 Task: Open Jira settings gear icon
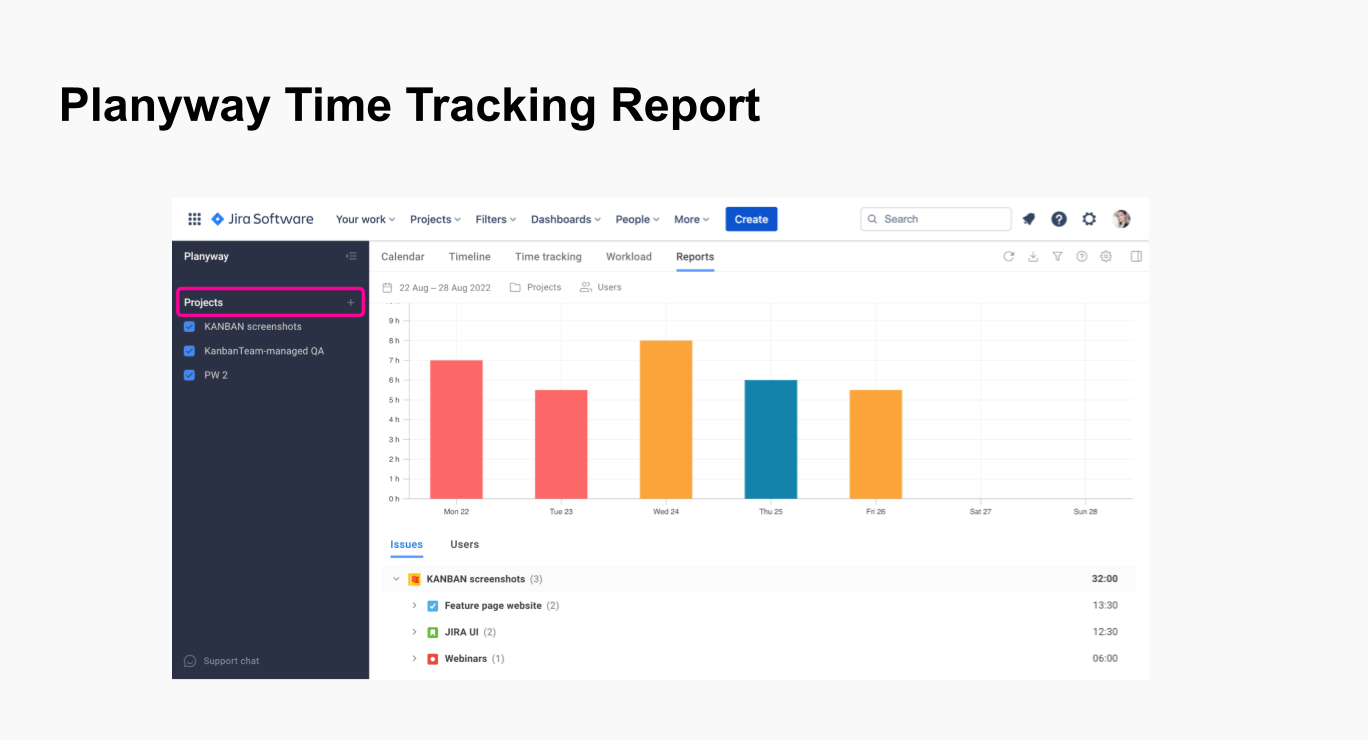[1089, 219]
